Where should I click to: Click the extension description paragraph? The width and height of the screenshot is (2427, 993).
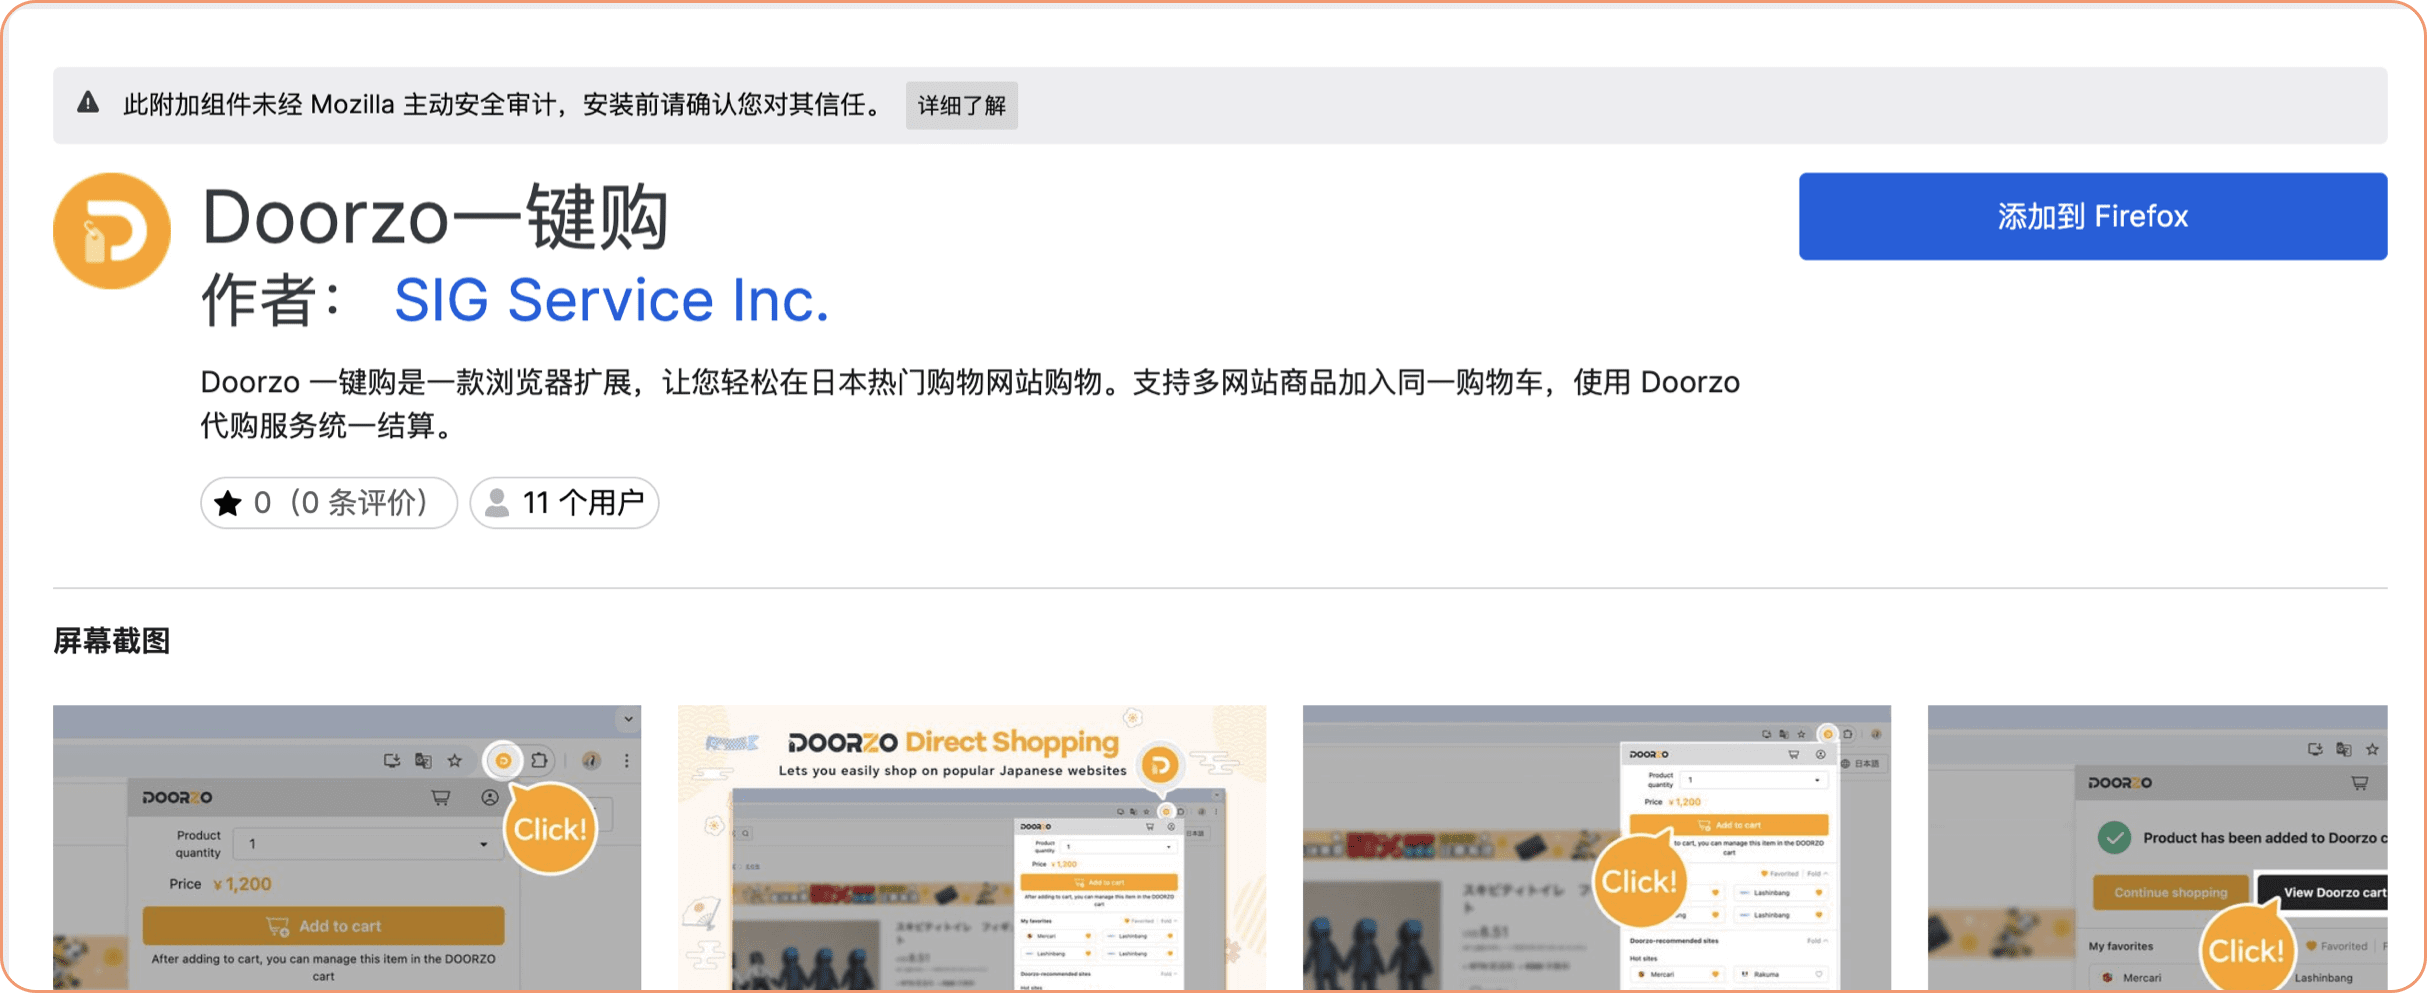(x=970, y=404)
